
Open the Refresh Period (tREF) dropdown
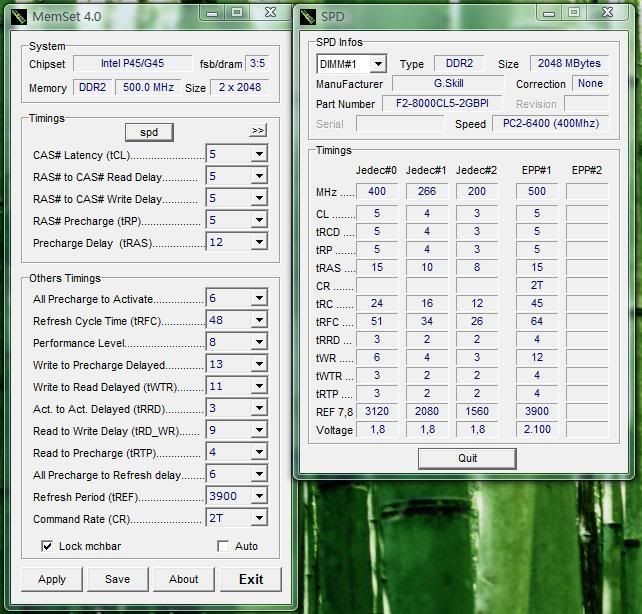pyautogui.click(x=259, y=496)
